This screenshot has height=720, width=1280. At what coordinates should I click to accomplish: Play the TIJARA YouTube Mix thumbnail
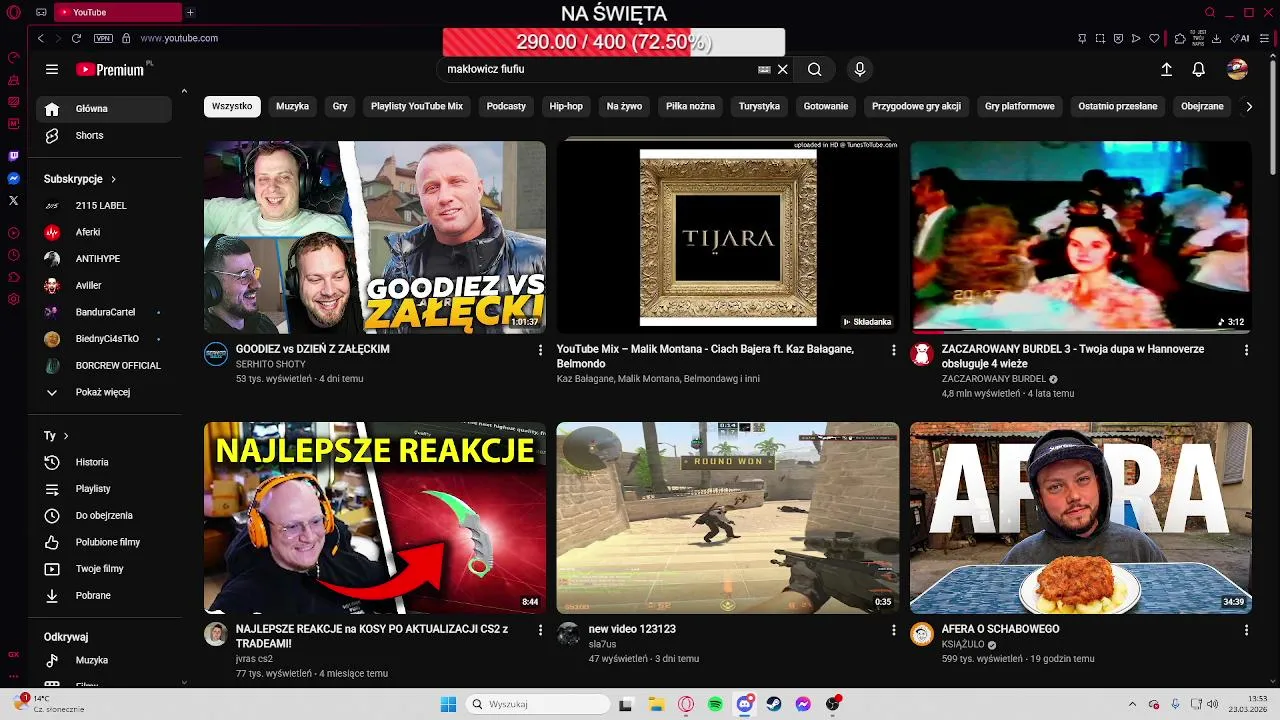point(728,237)
